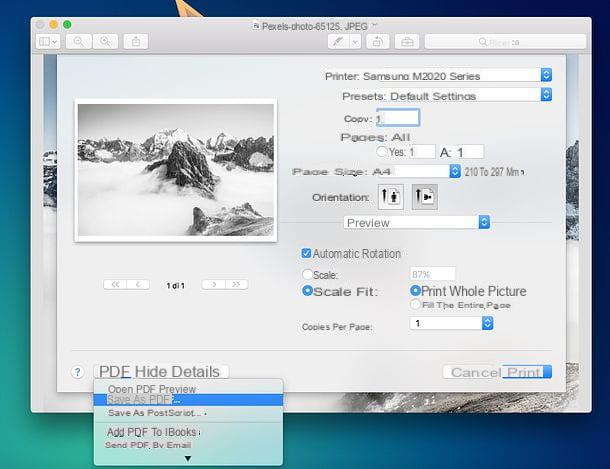Show the markup toolbox icon

click(407, 42)
